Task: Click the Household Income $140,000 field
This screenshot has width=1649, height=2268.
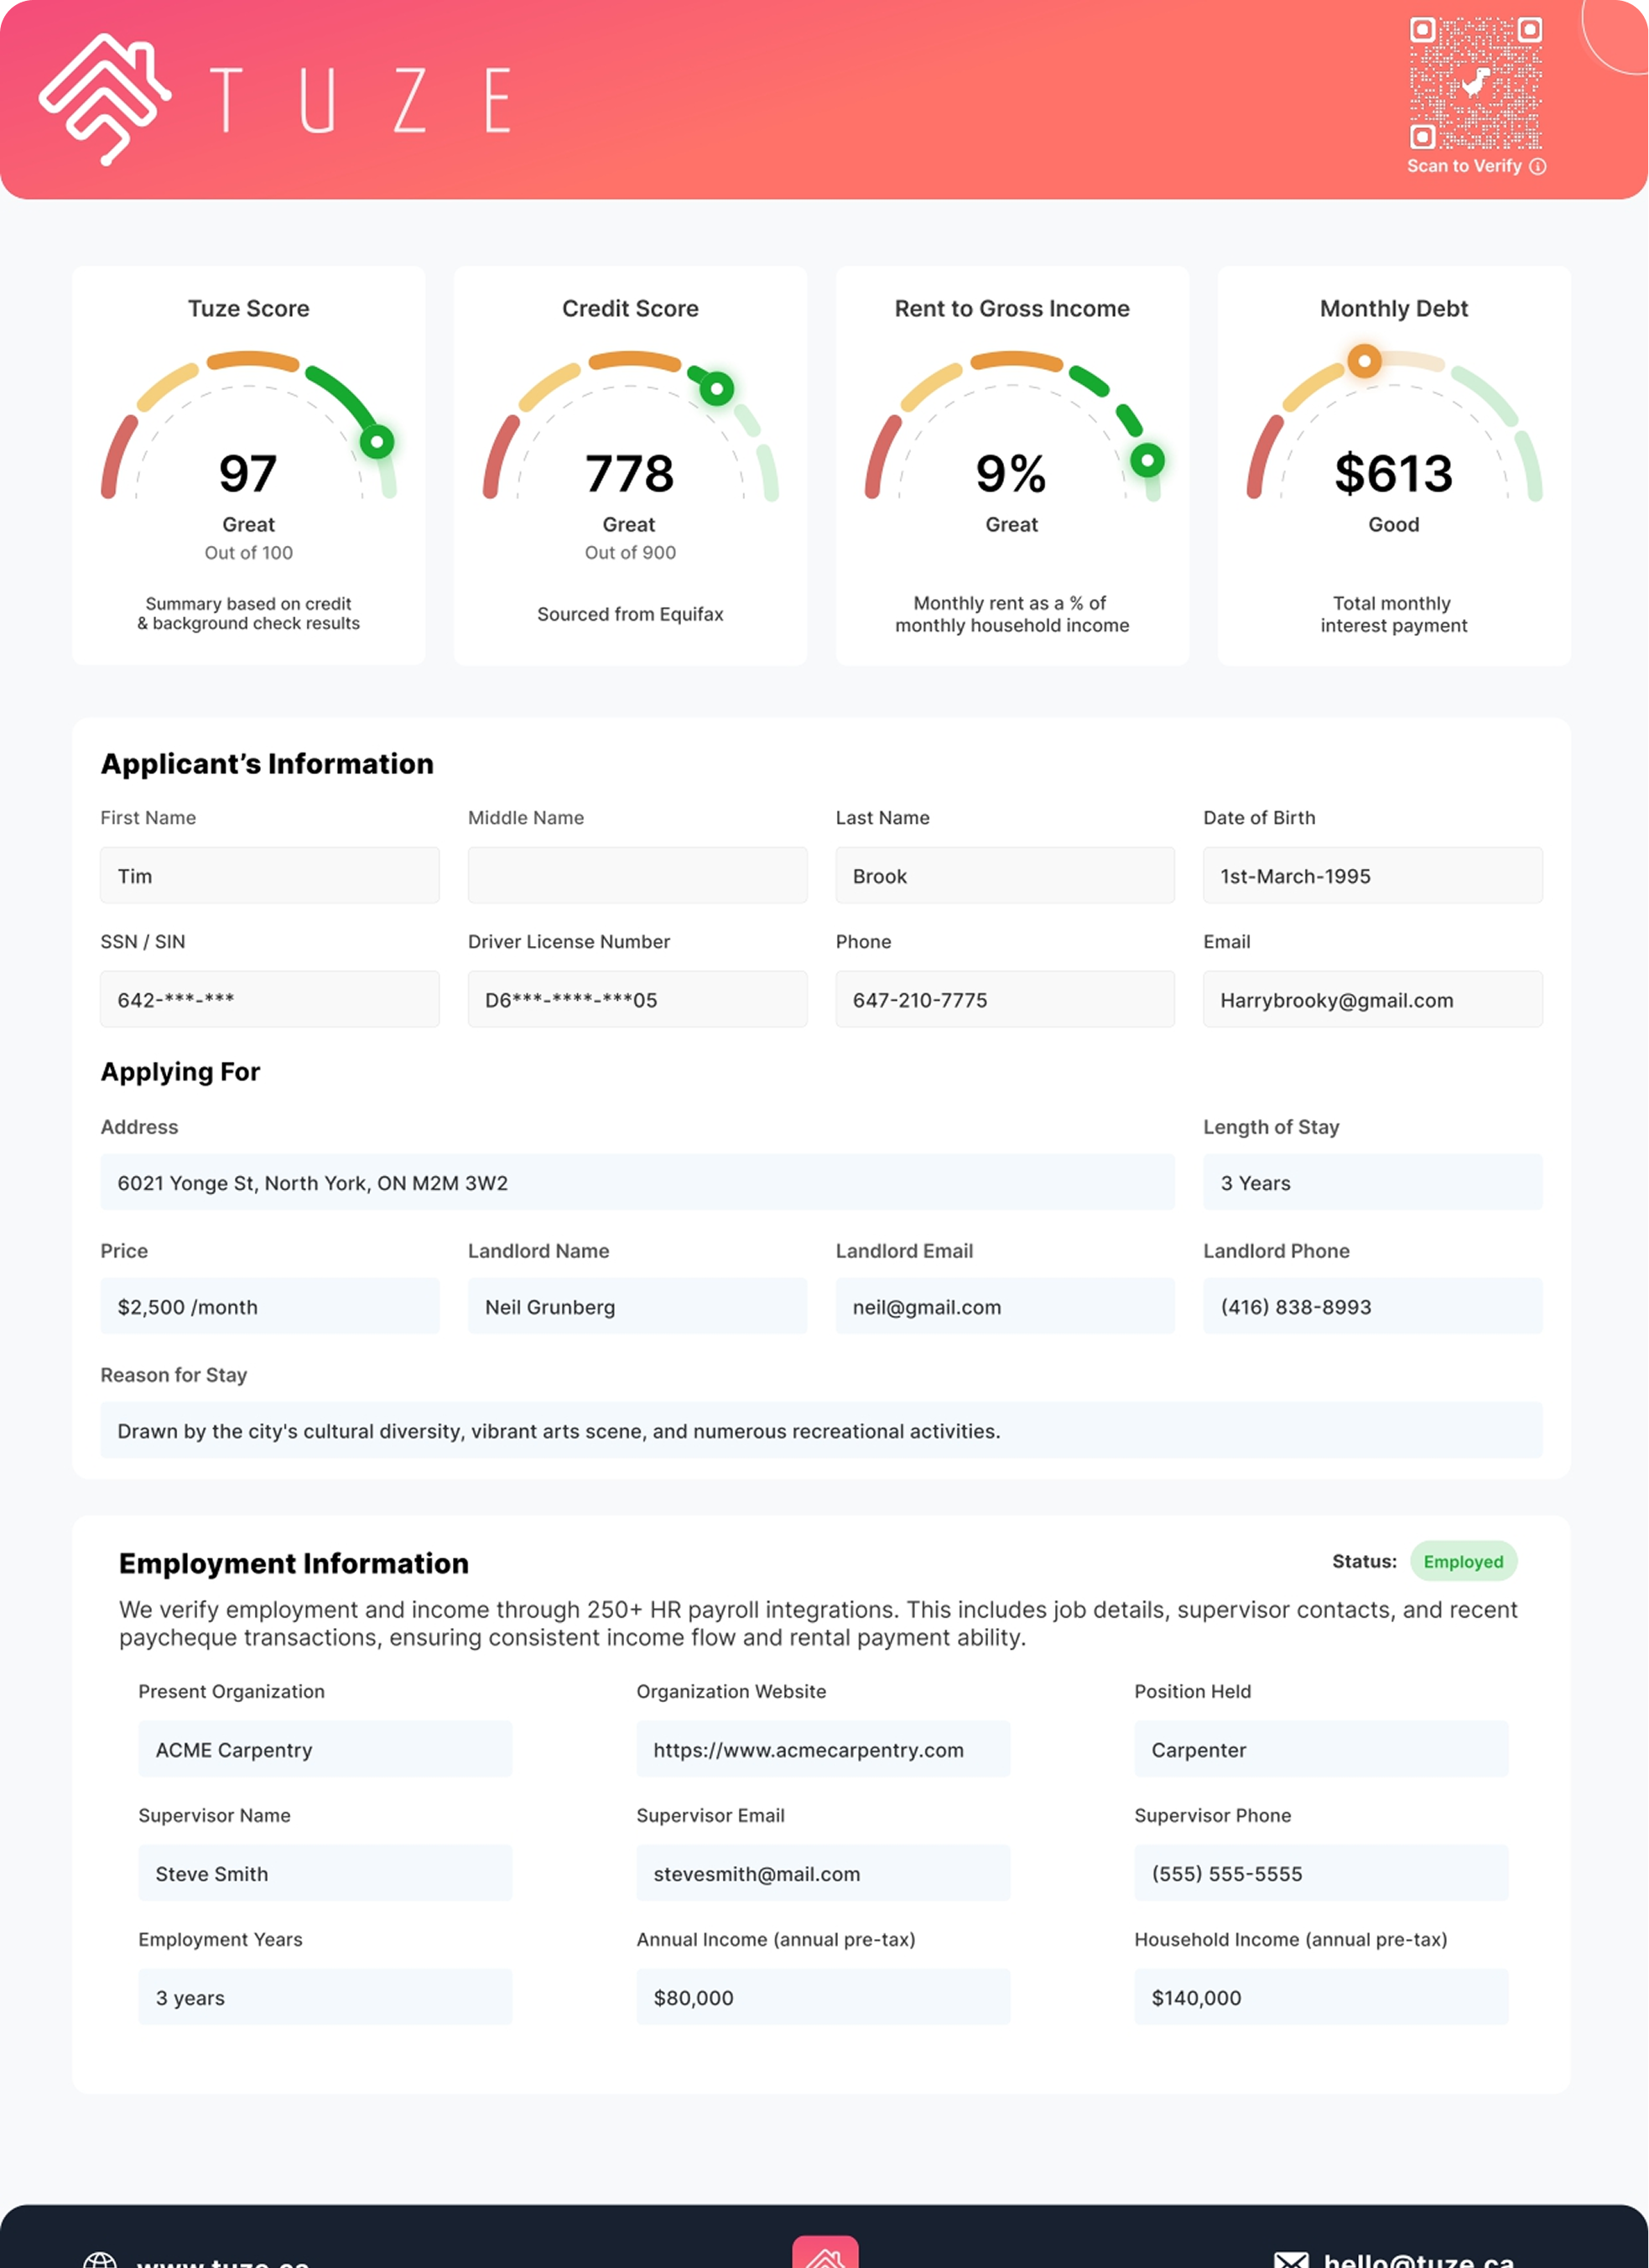Action: 1320,1998
